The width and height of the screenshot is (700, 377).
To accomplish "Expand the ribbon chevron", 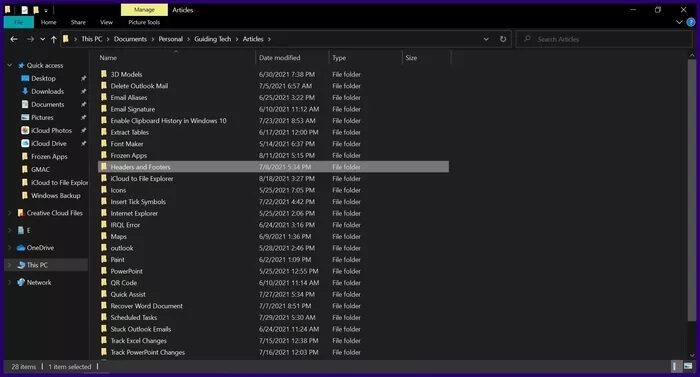I will [679, 22].
